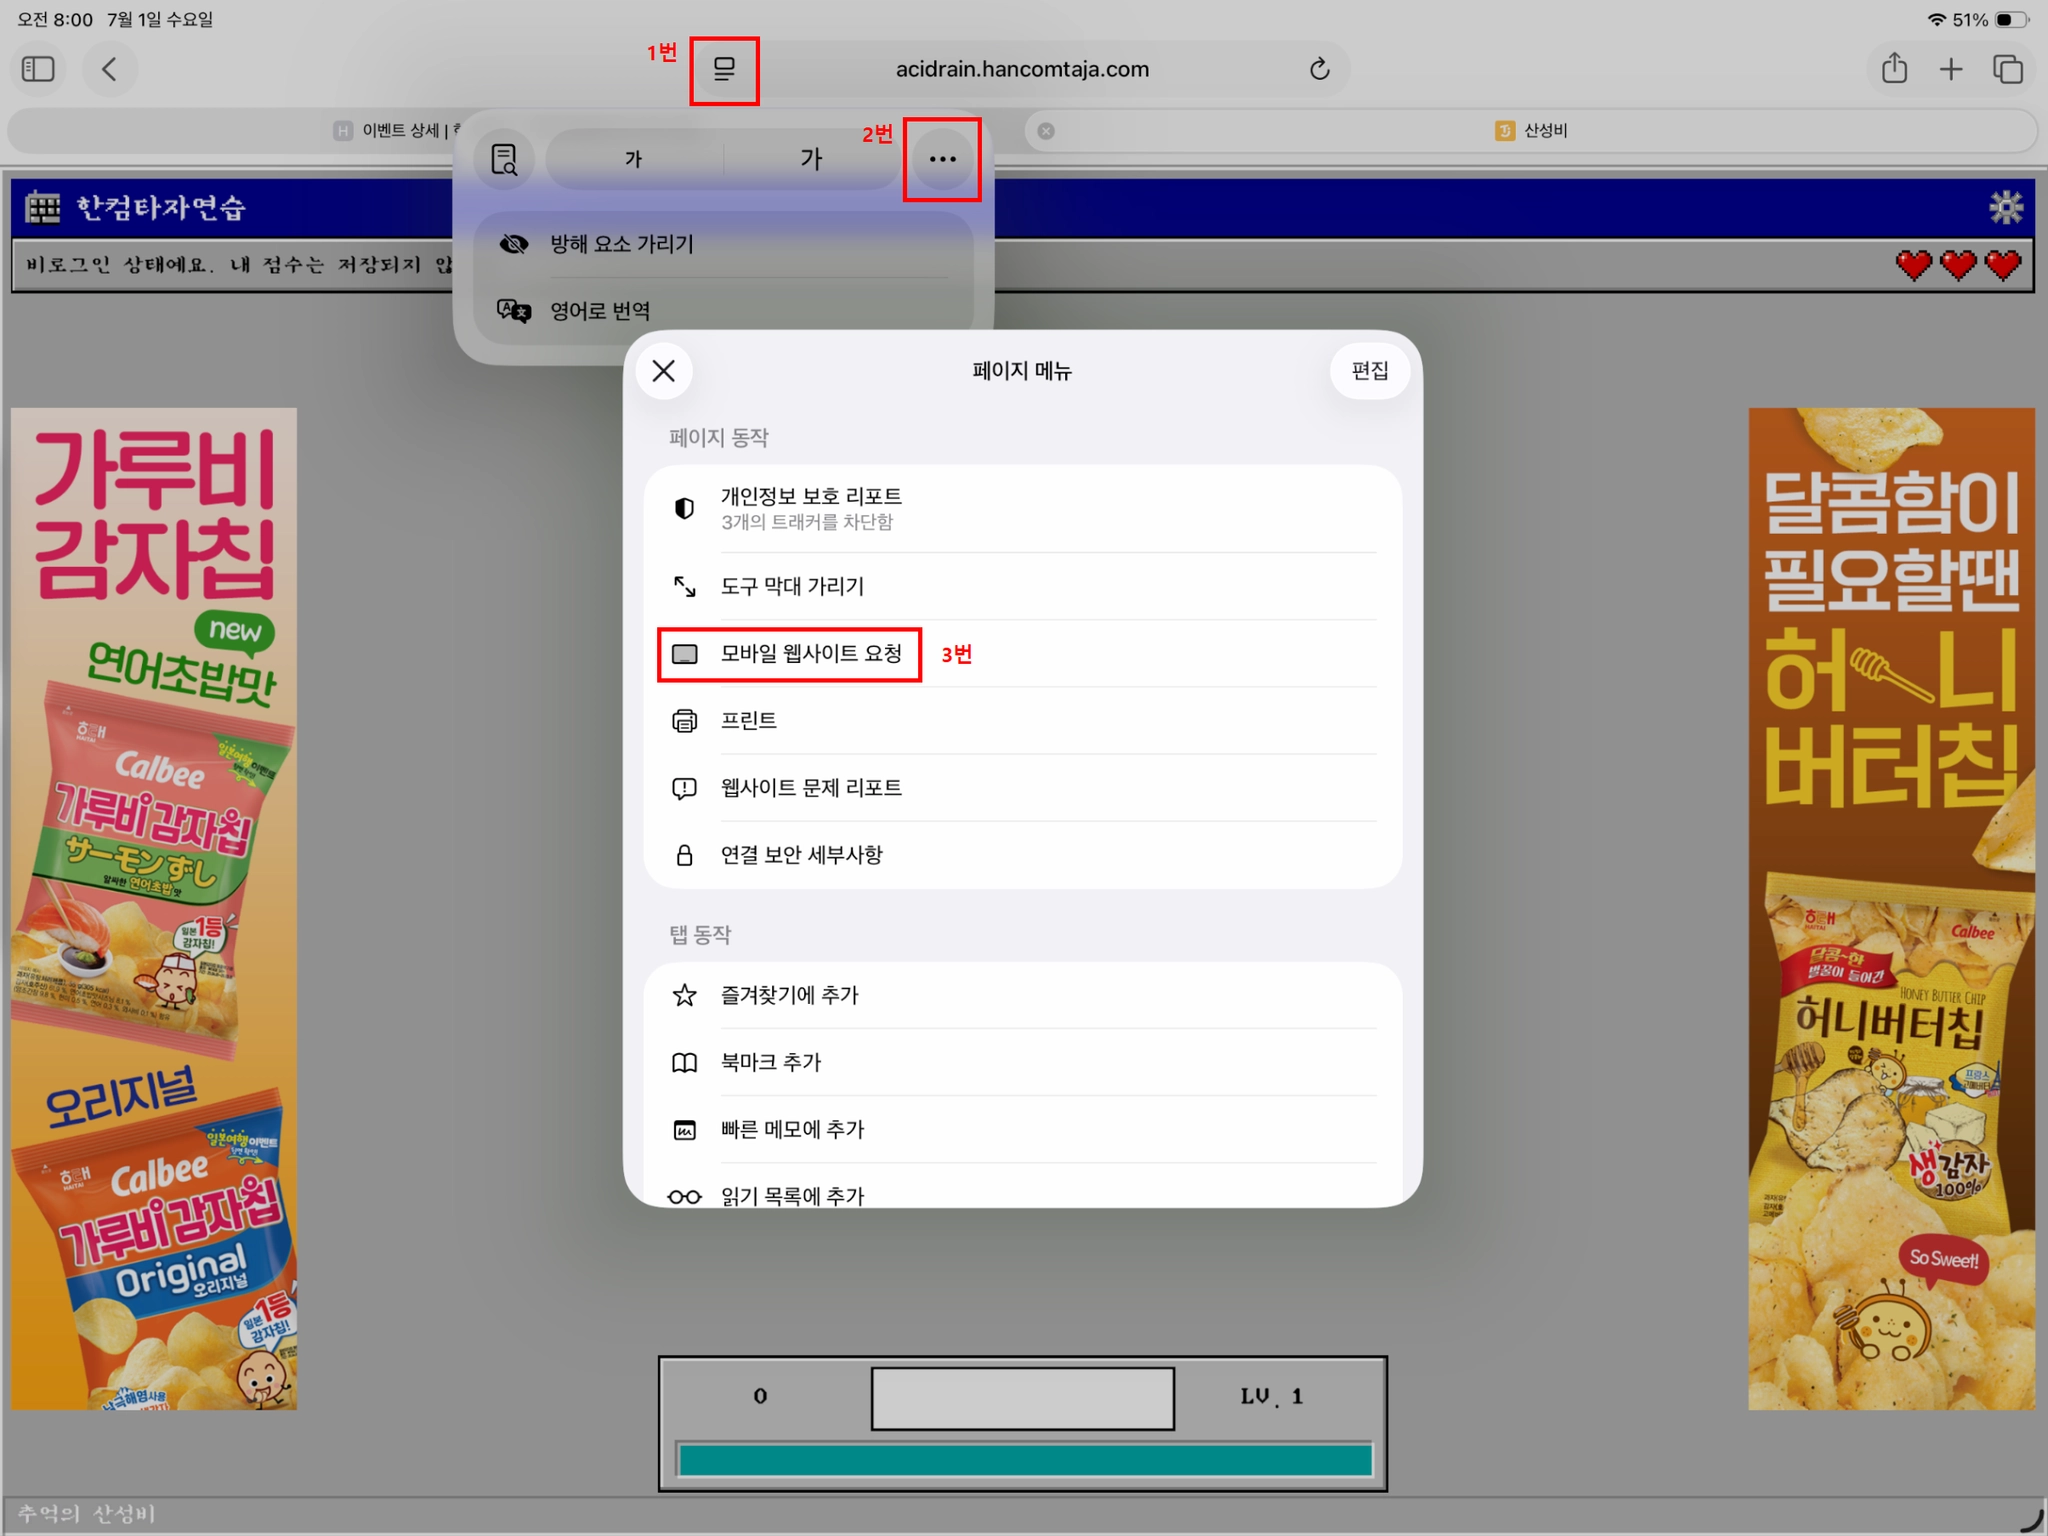
Task: Open the page menu icon beside address bar
Action: 724,69
